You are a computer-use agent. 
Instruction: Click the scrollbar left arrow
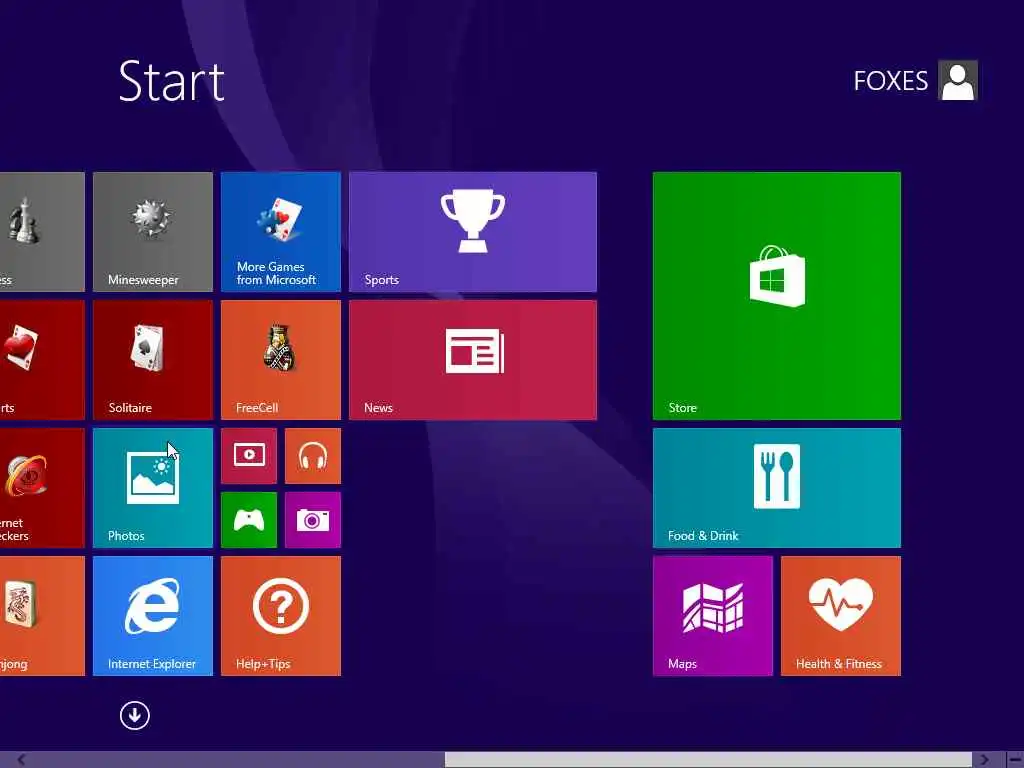point(21,760)
